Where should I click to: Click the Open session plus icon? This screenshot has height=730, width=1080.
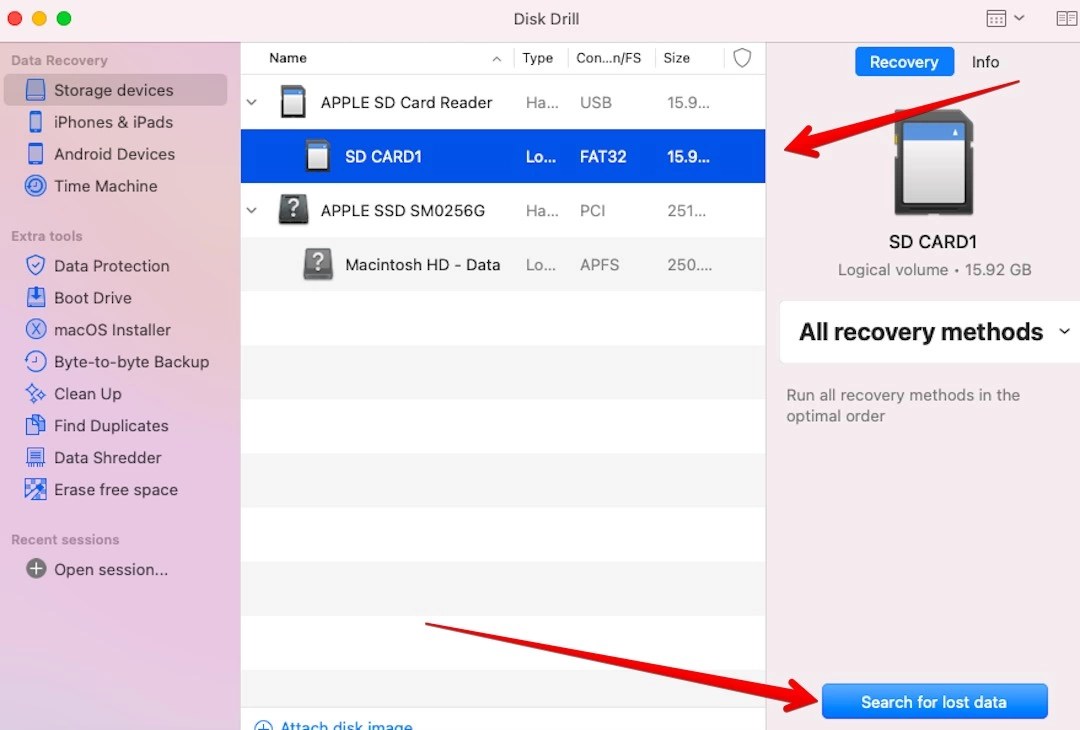pos(36,569)
